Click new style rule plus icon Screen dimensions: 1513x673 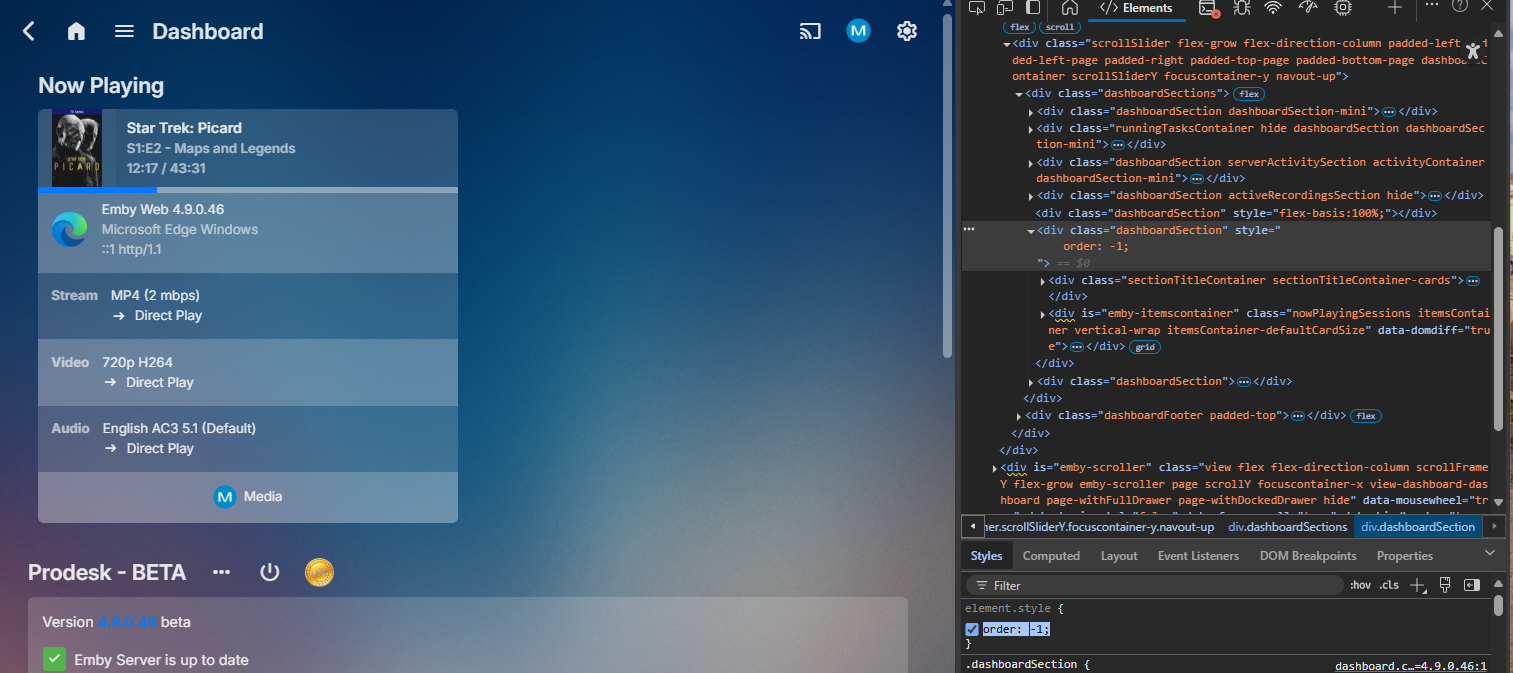pos(1418,585)
